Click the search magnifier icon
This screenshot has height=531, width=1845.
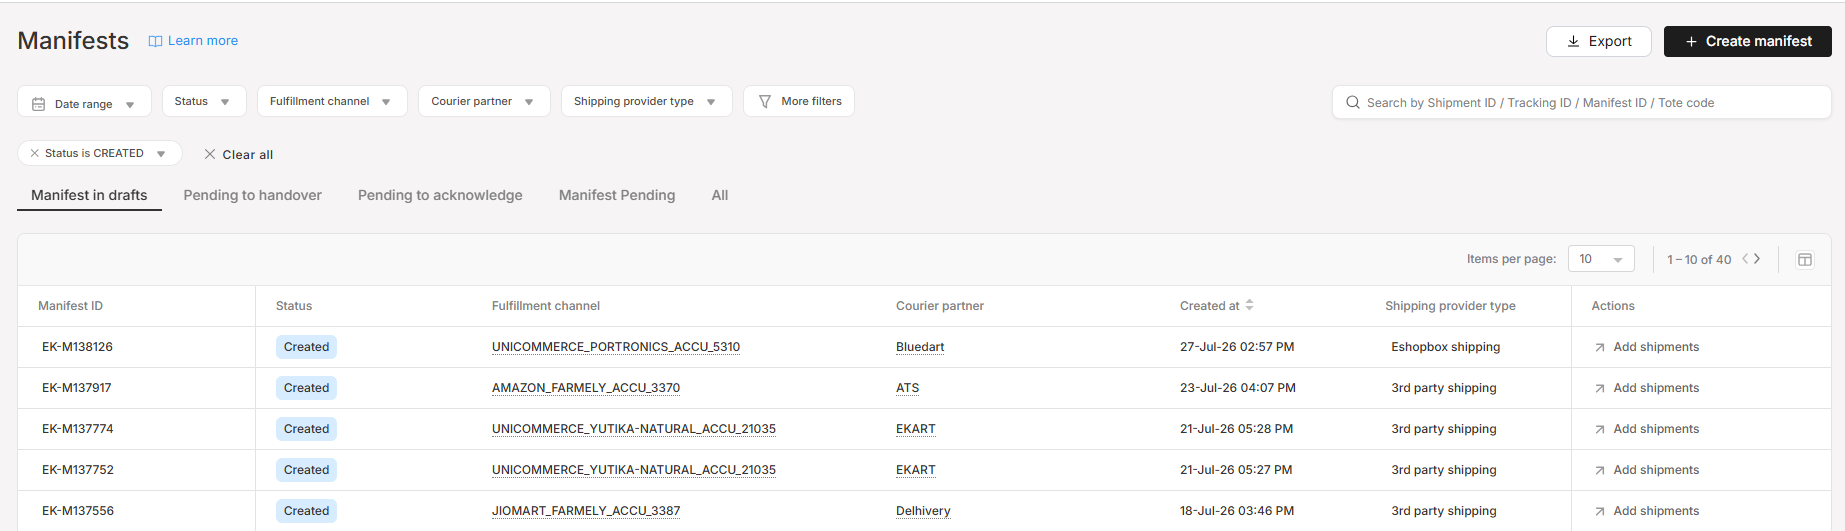pyautogui.click(x=1353, y=102)
